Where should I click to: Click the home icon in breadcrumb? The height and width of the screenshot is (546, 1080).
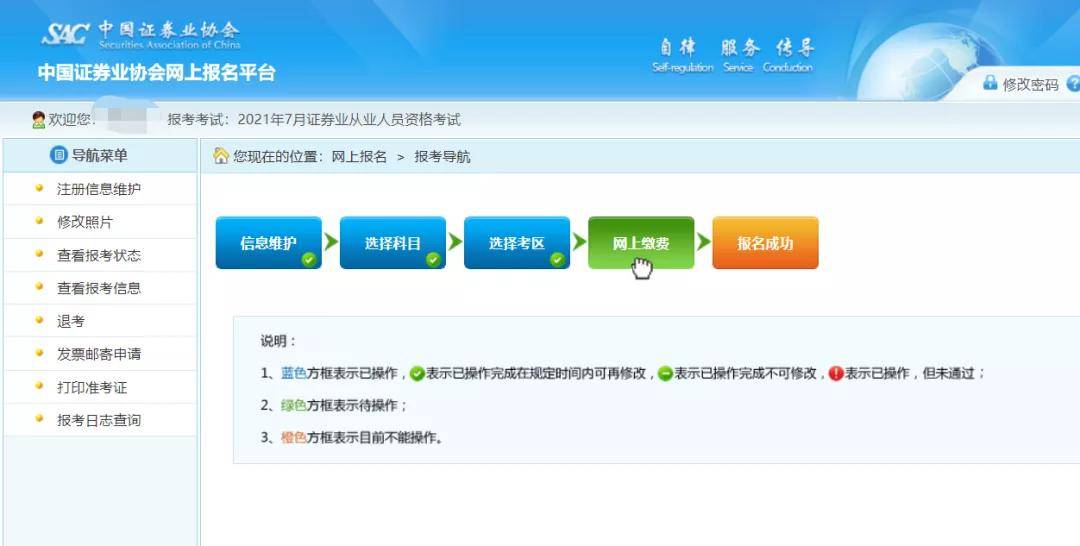221,156
